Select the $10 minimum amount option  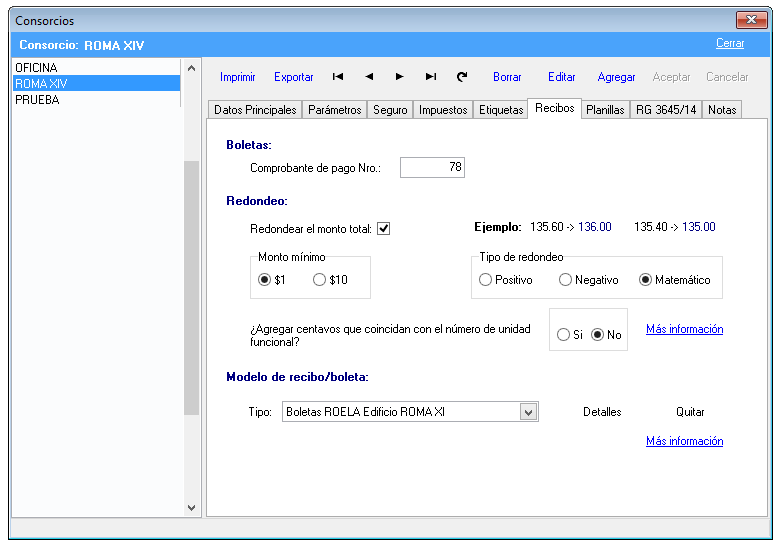320,280
